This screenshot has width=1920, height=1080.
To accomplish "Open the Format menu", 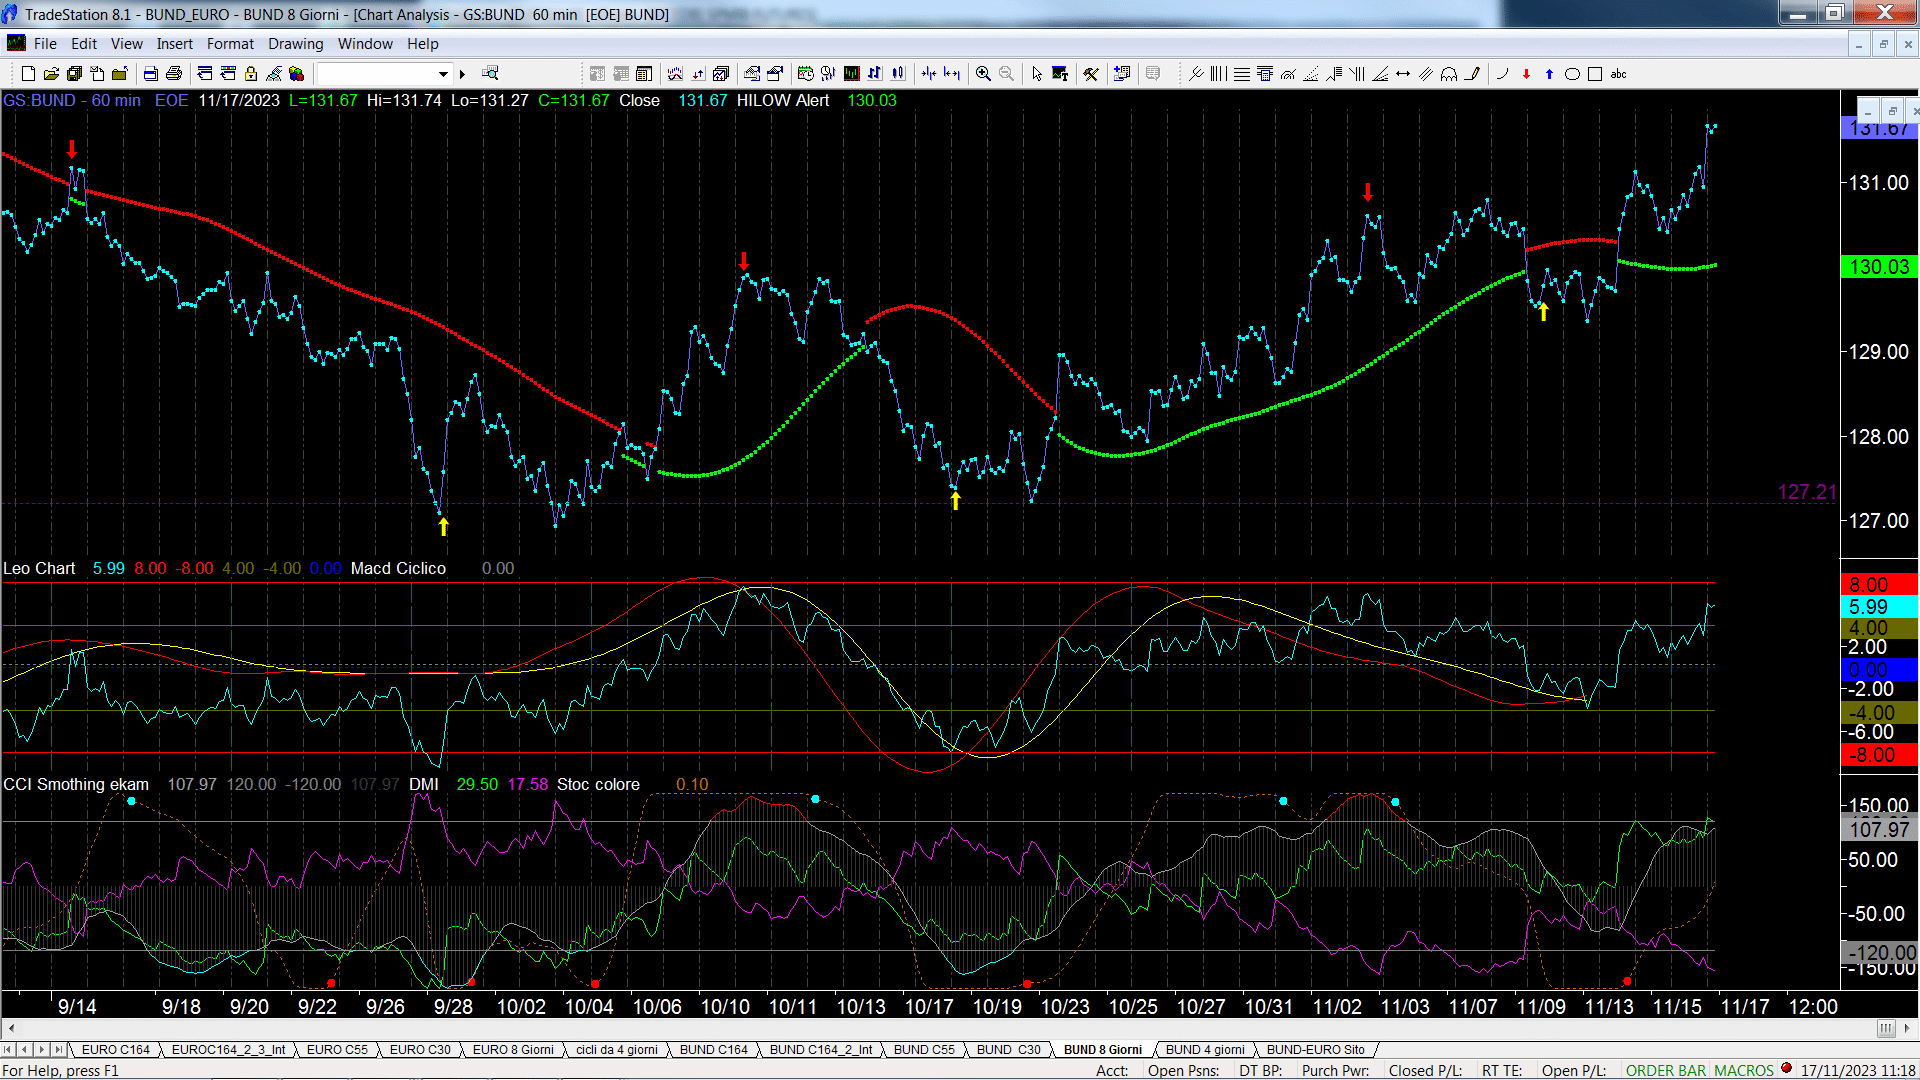I will (x=231, y=44).
